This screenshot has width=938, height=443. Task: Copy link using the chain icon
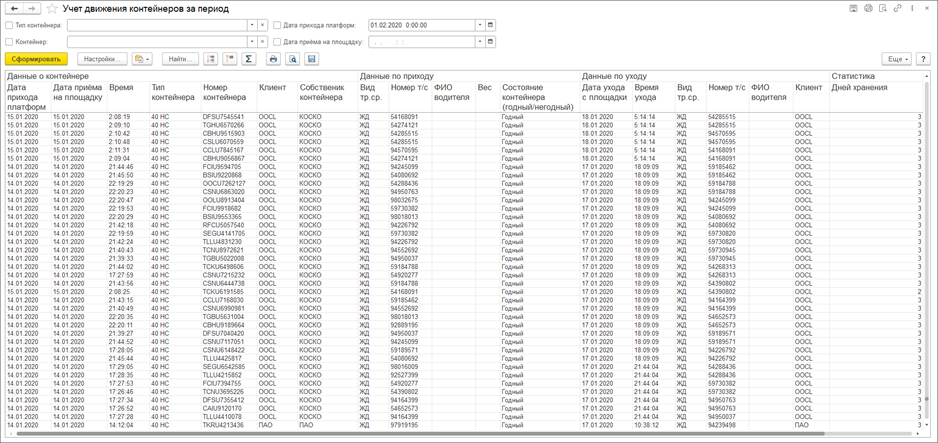click(897, 8)
